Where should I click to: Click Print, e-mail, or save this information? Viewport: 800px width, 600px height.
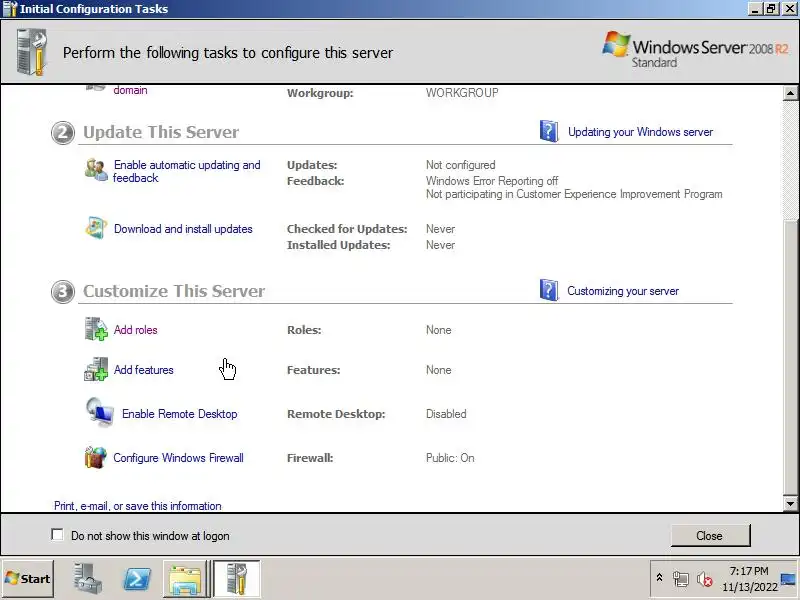[x=138, y=506]
